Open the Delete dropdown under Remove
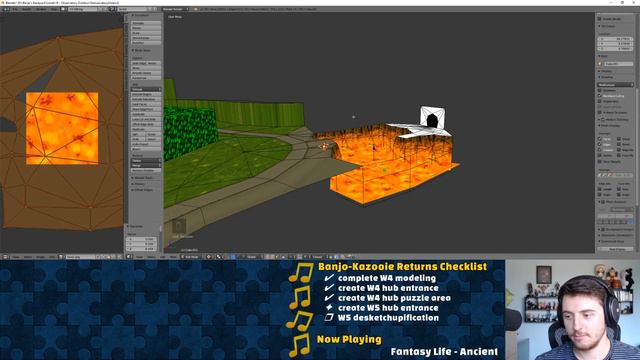The image size is (640, 360). (x=146, y=160)
